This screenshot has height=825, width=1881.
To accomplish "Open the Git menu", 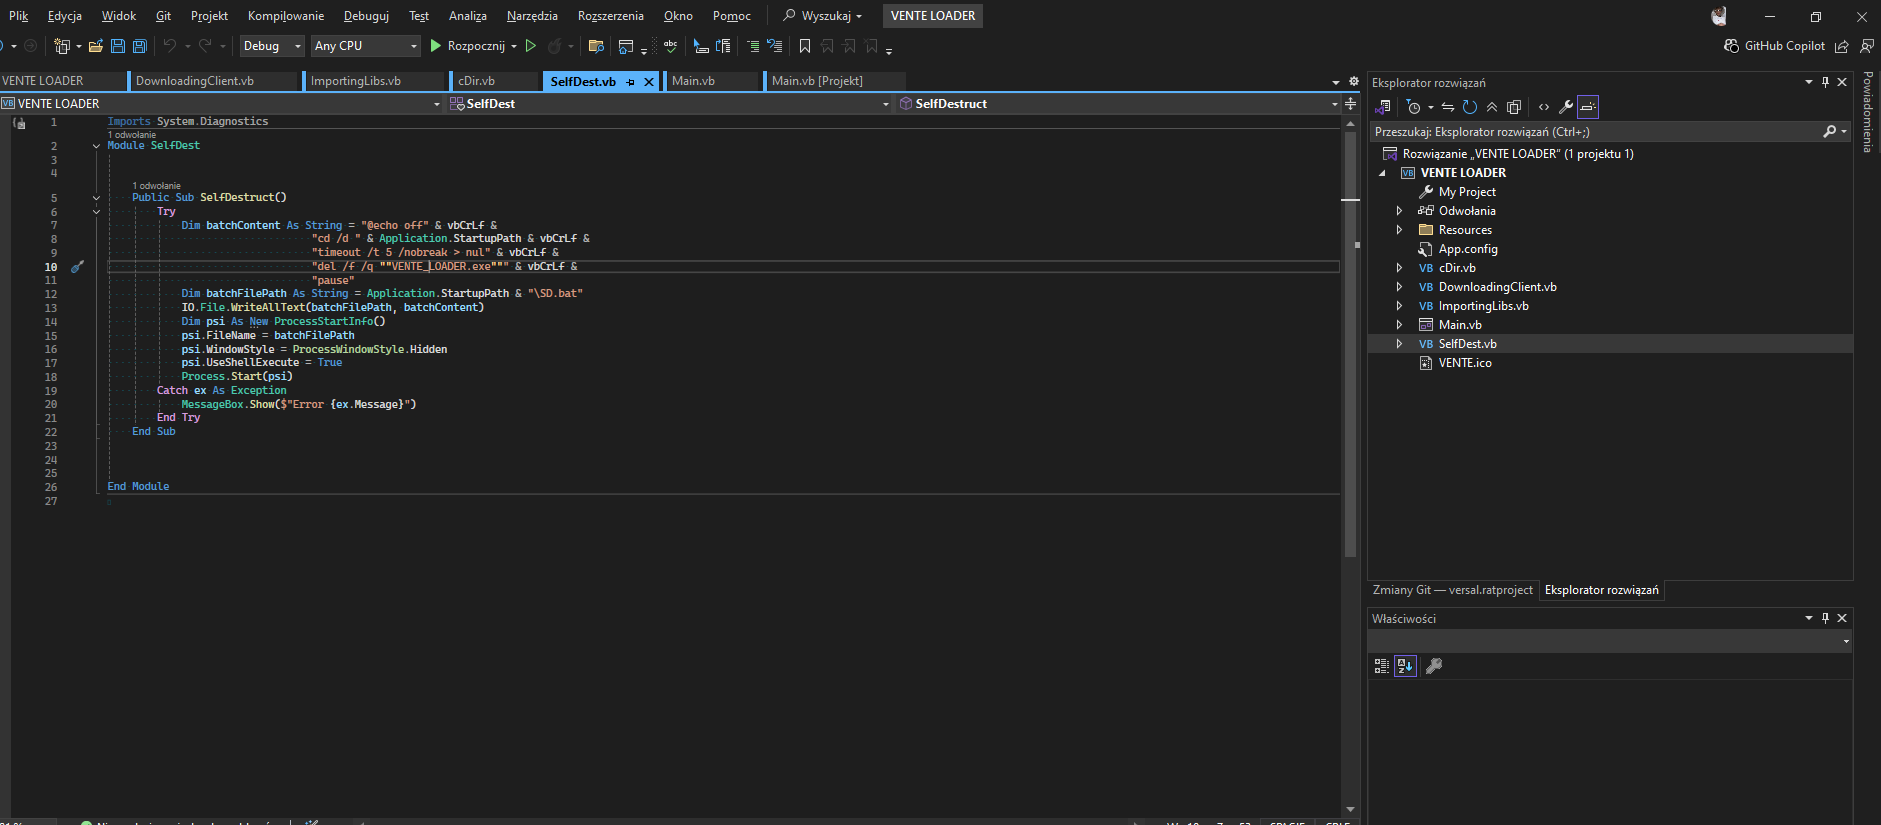I will point(163,16).
